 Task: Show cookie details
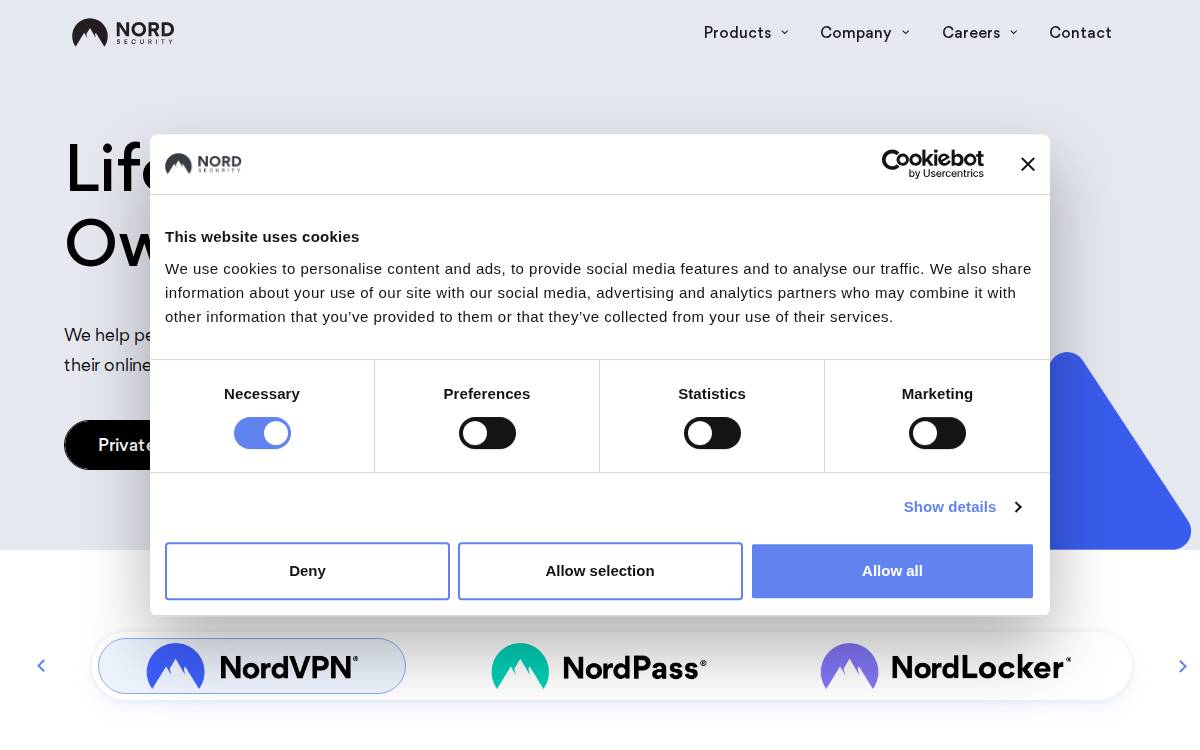pyautogui.click(x=962, y=507)
